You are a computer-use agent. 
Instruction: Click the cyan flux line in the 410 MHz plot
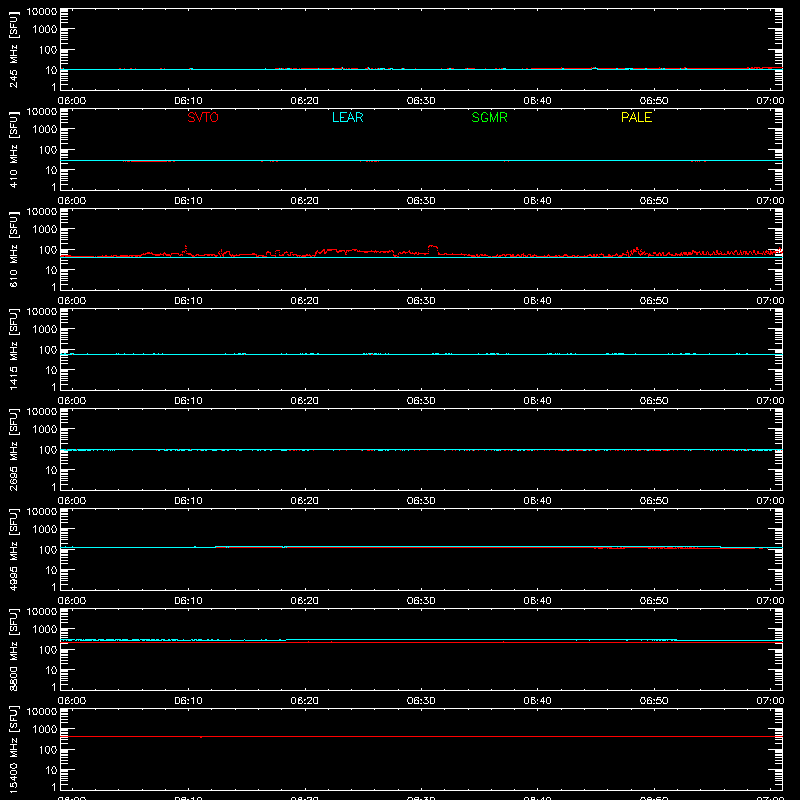coord(421,161)
